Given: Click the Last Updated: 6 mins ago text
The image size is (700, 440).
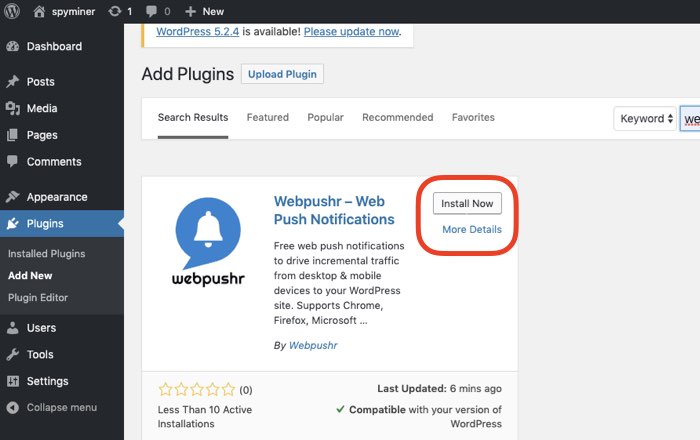Looking at the screenshot, I should click(x=439, y=389).
